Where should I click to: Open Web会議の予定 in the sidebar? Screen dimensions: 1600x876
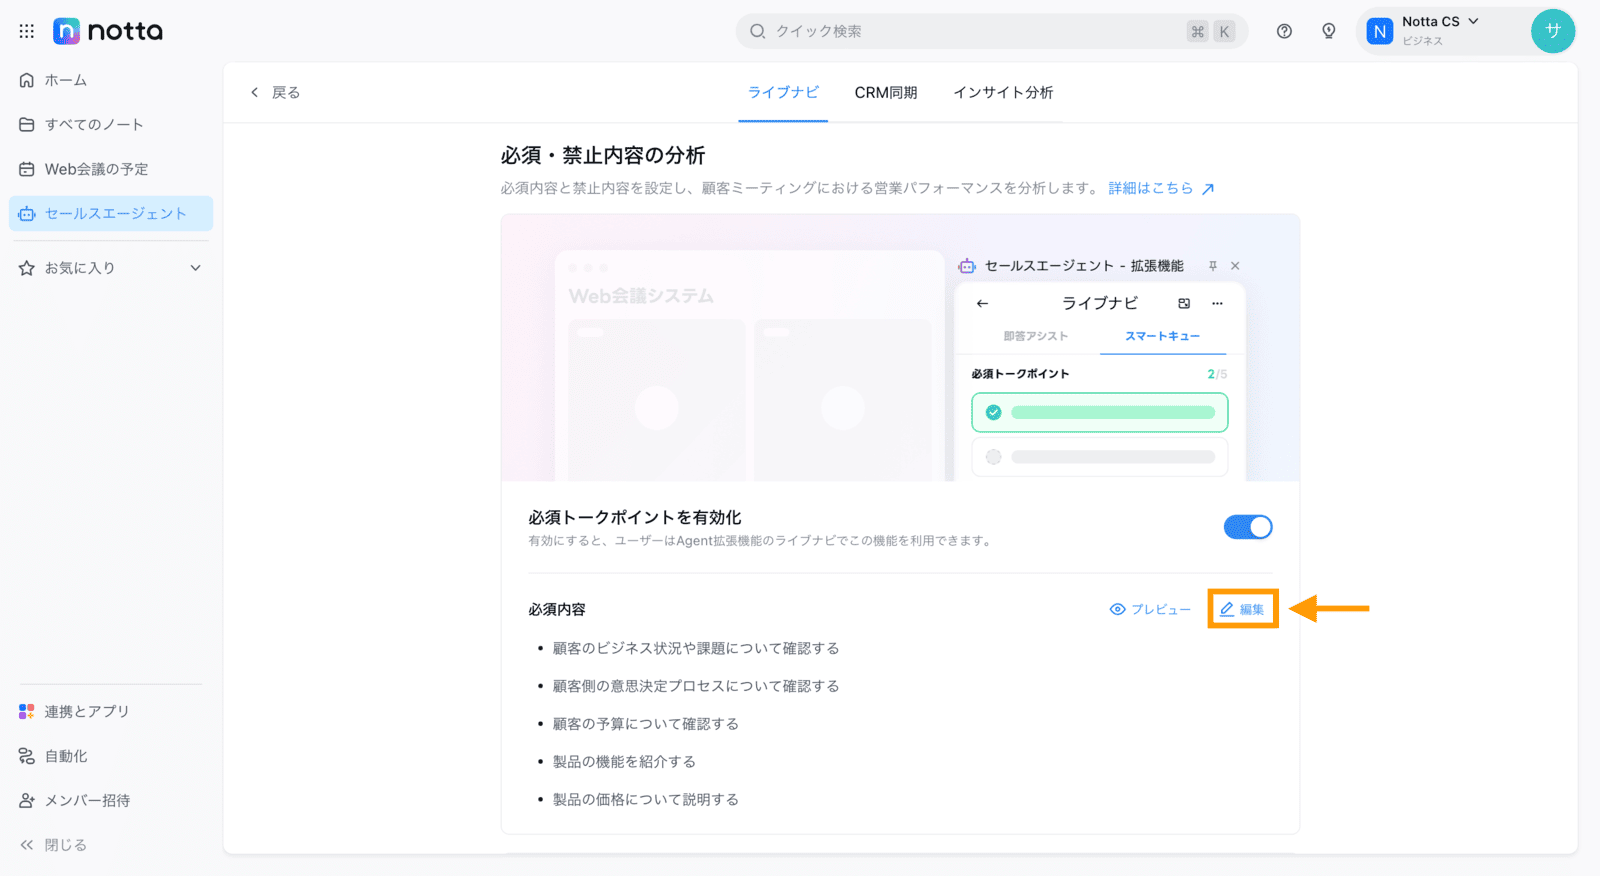[111, 169]
